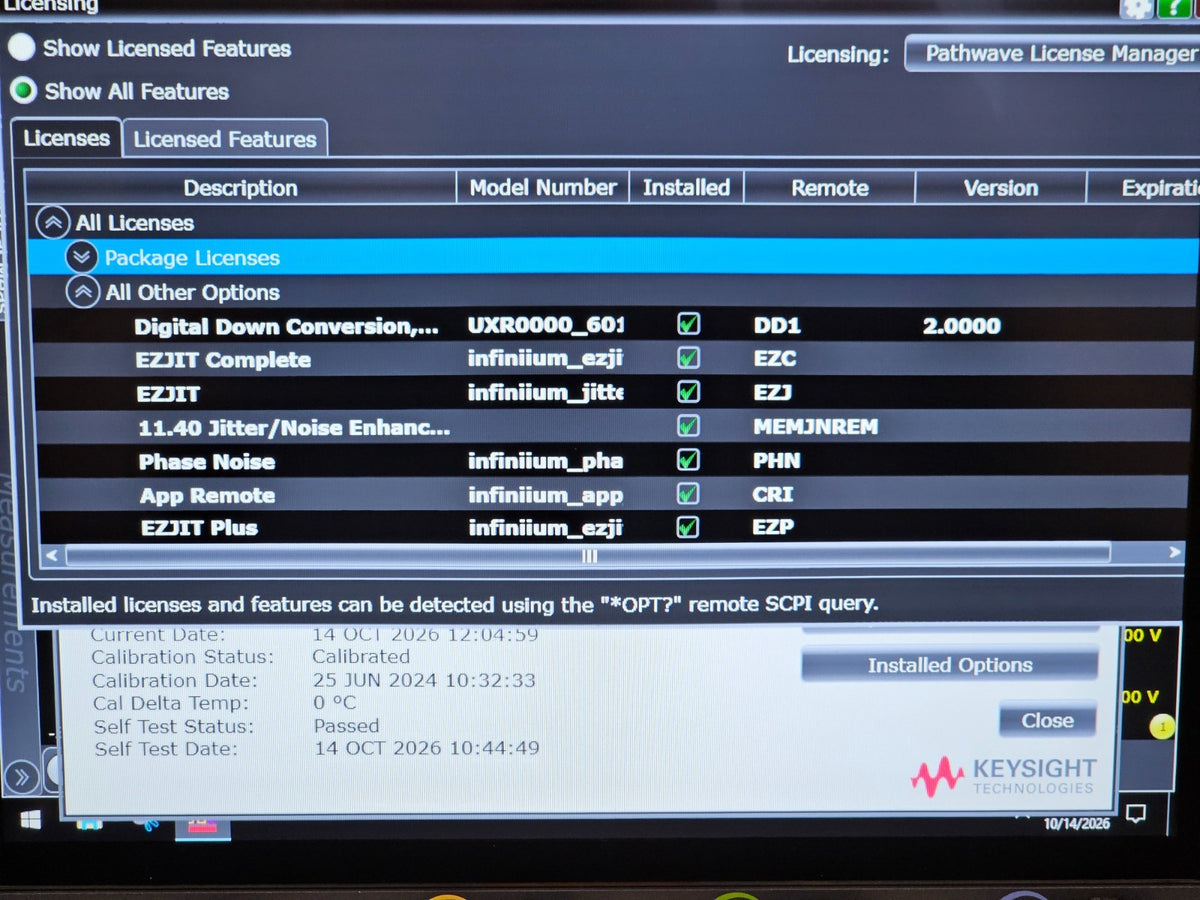Click the PHN remote cell
Screen dimensions: 1200x900
click(x=777, y=461)
